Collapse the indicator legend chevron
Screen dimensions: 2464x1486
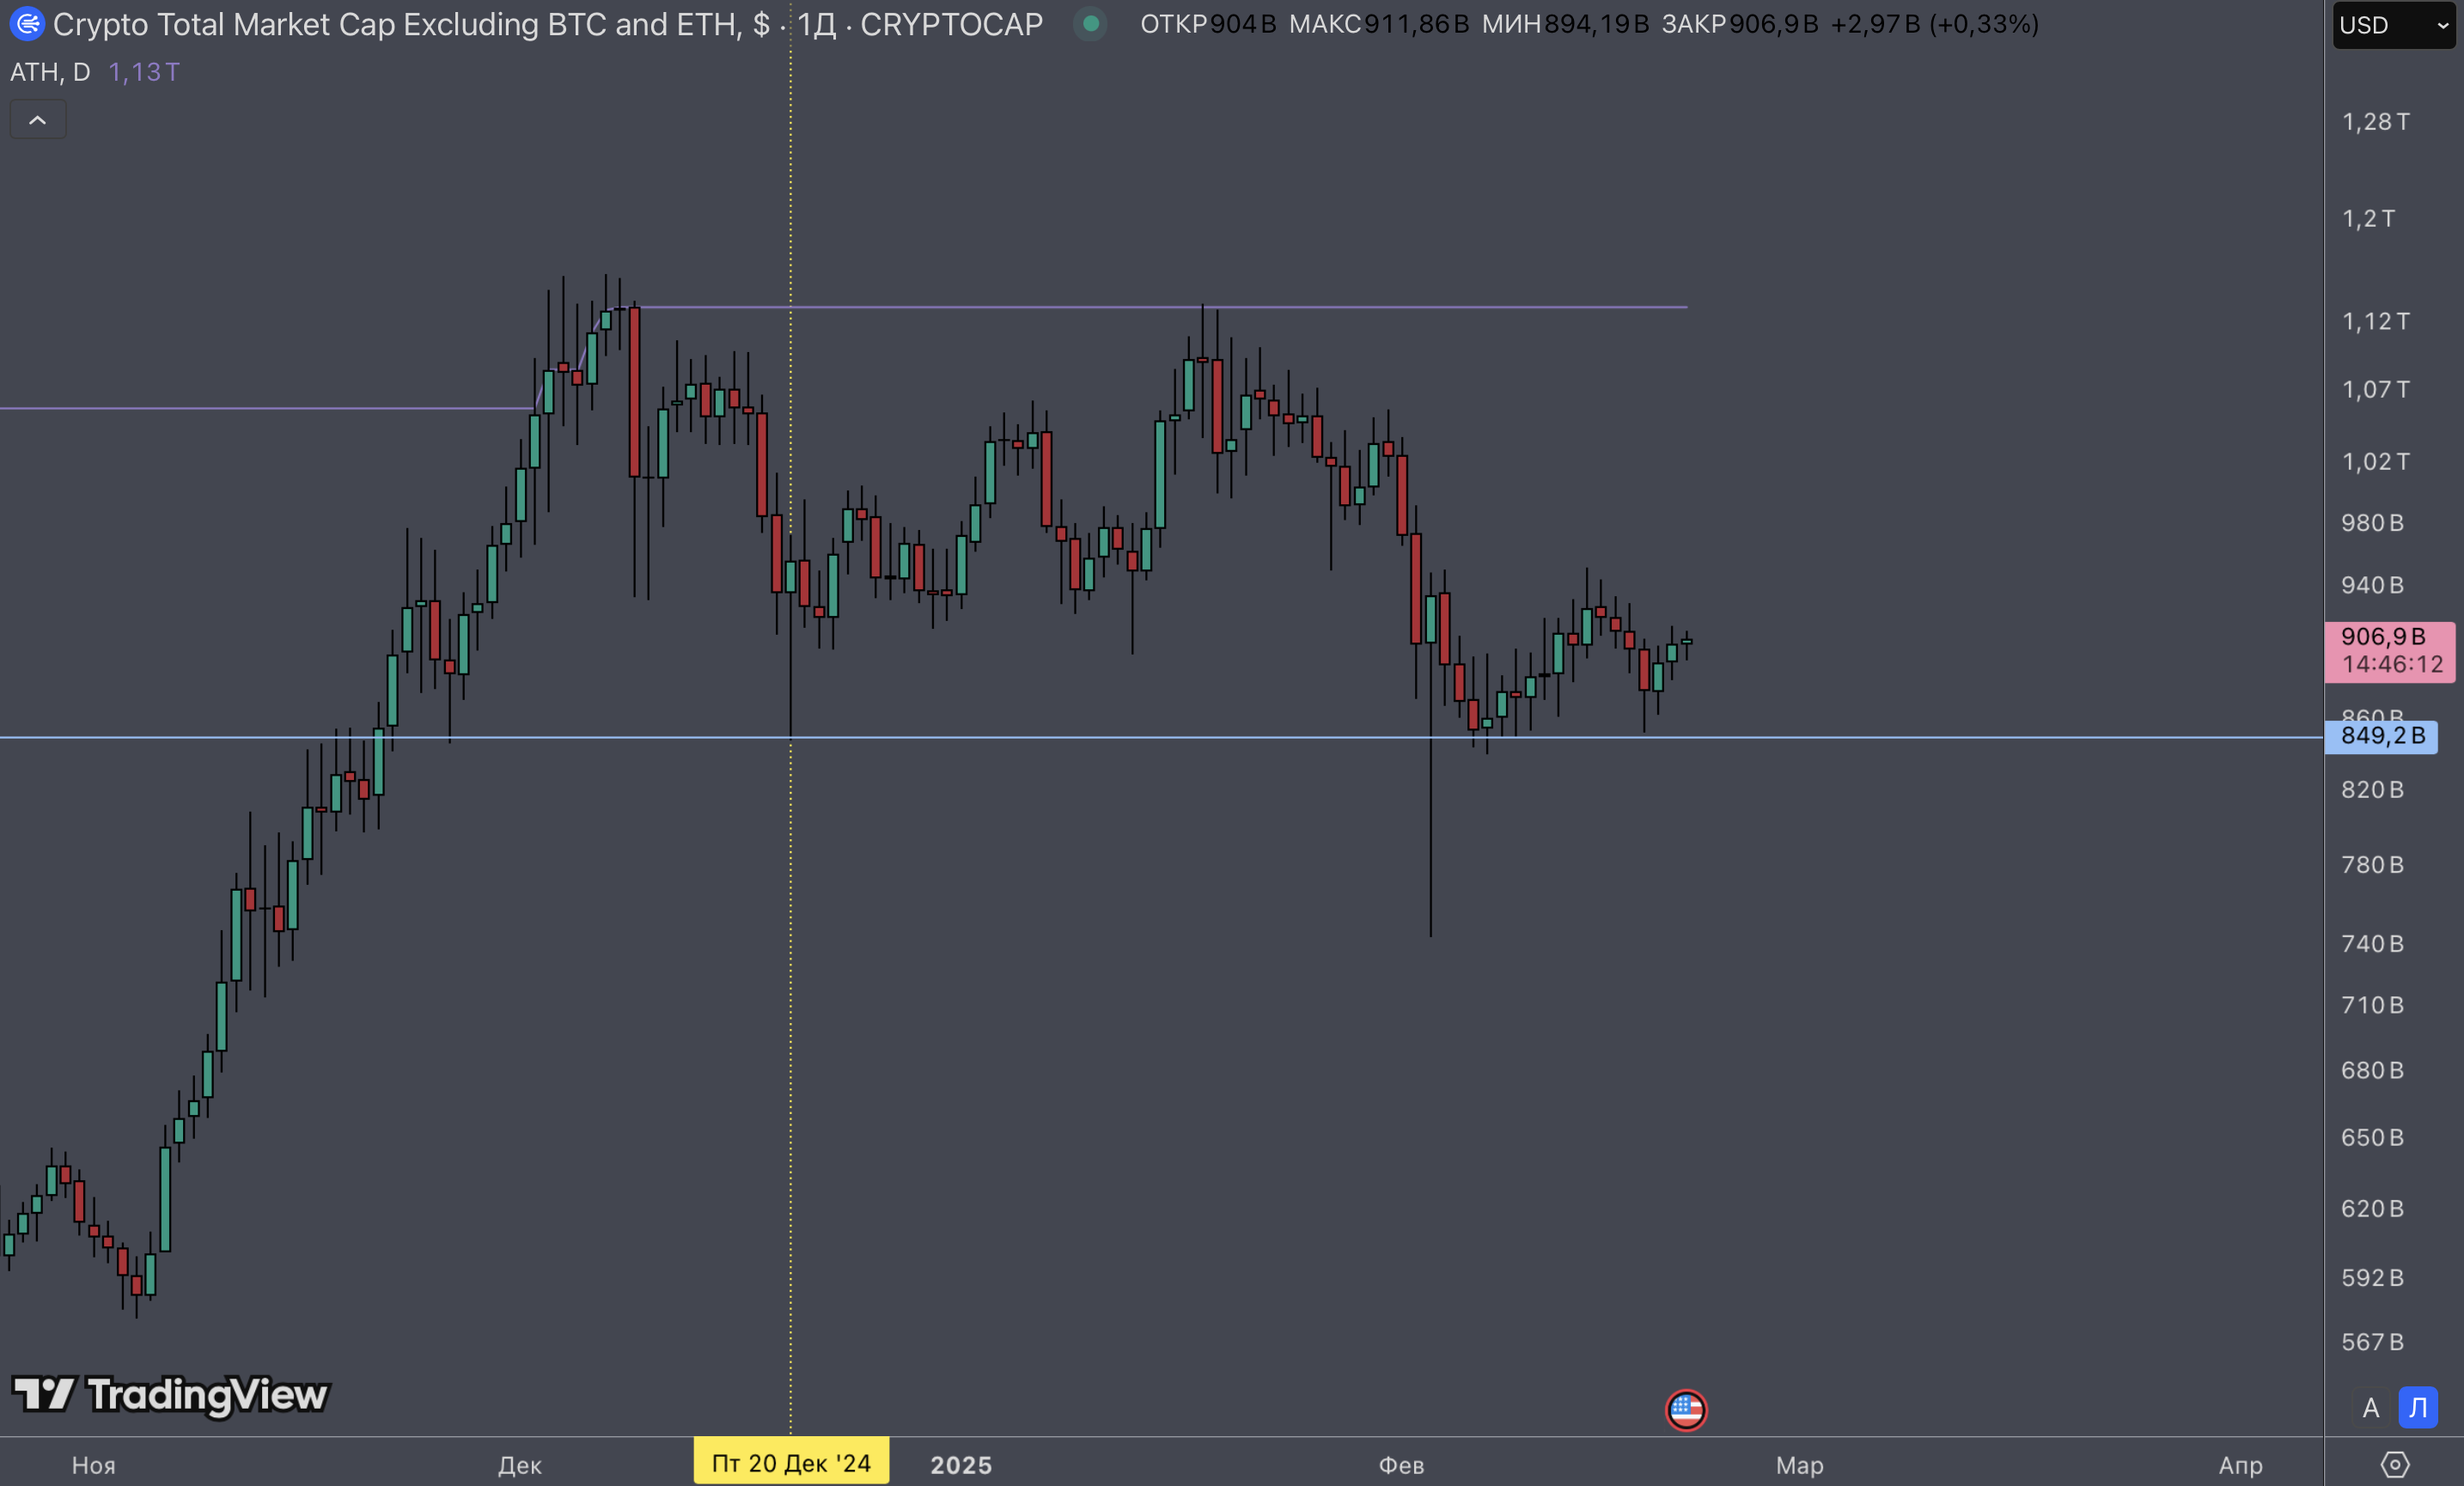click(x=38, y=120)
